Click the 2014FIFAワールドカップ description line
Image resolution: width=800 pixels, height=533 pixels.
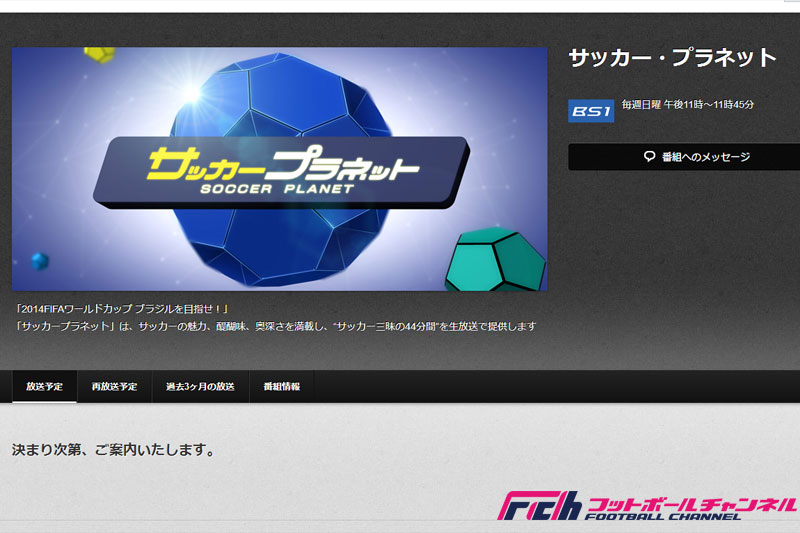point(122,309)
